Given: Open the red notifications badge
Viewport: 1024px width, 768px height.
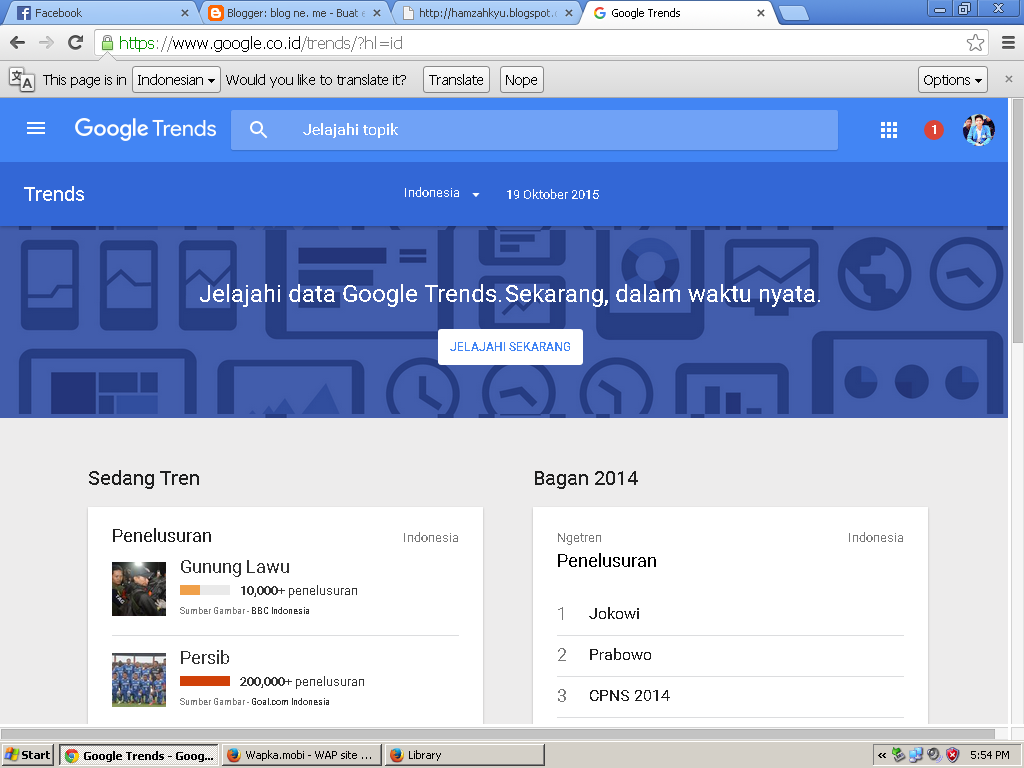Looking at the screenshot, I should 934,130.
